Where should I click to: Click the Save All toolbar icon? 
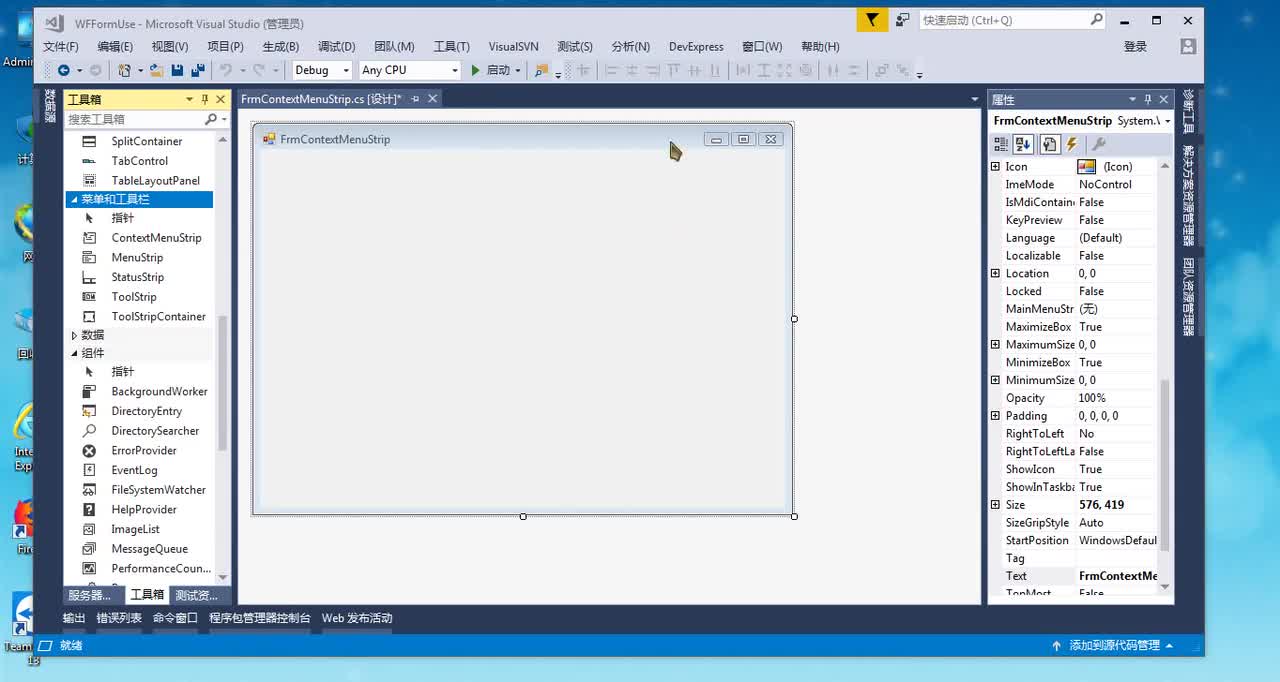click(x=197, y=70)
